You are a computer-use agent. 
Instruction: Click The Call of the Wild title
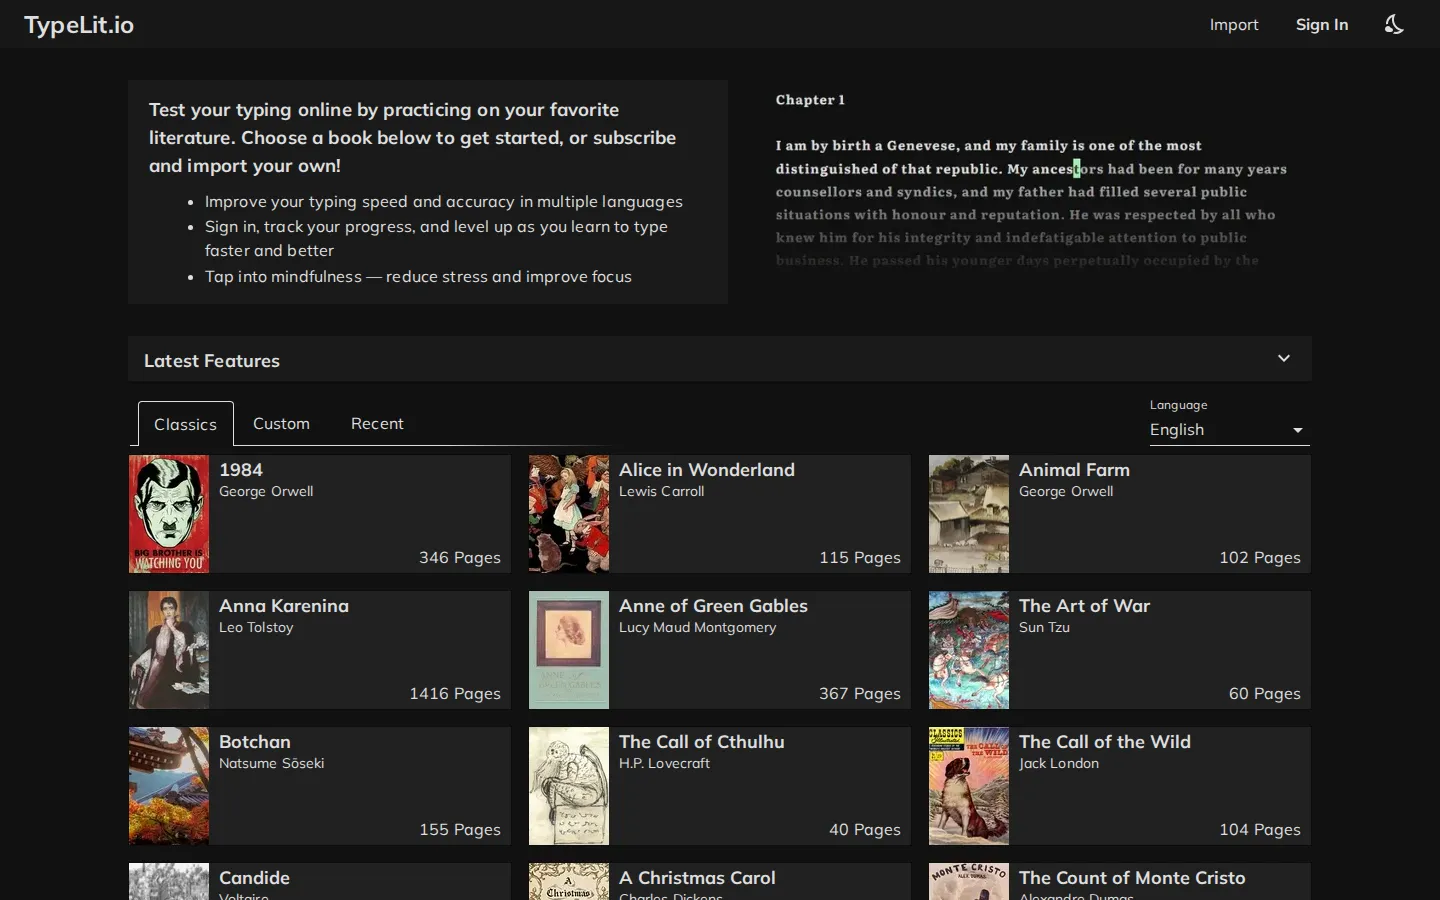click(x=1105, y=742)
